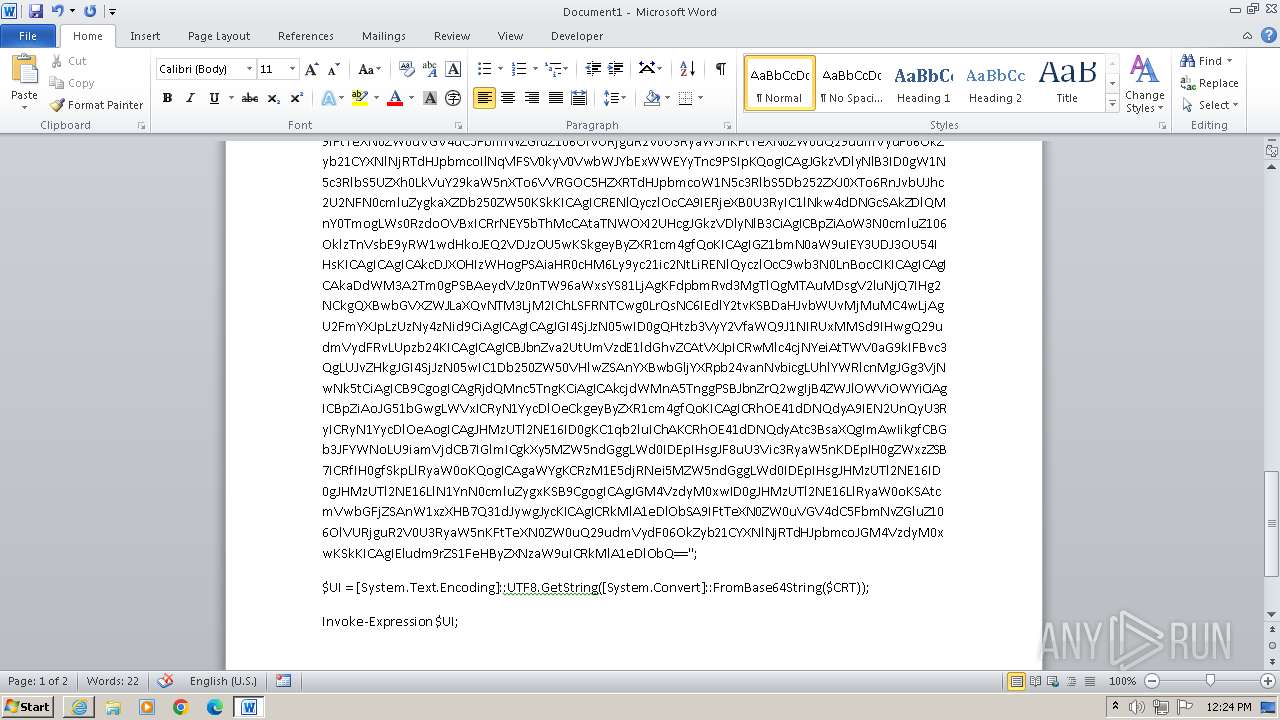Open the Change Case dropdown
The width and height of the screenshot is (1280, 720).
click(x=369, y=69)
